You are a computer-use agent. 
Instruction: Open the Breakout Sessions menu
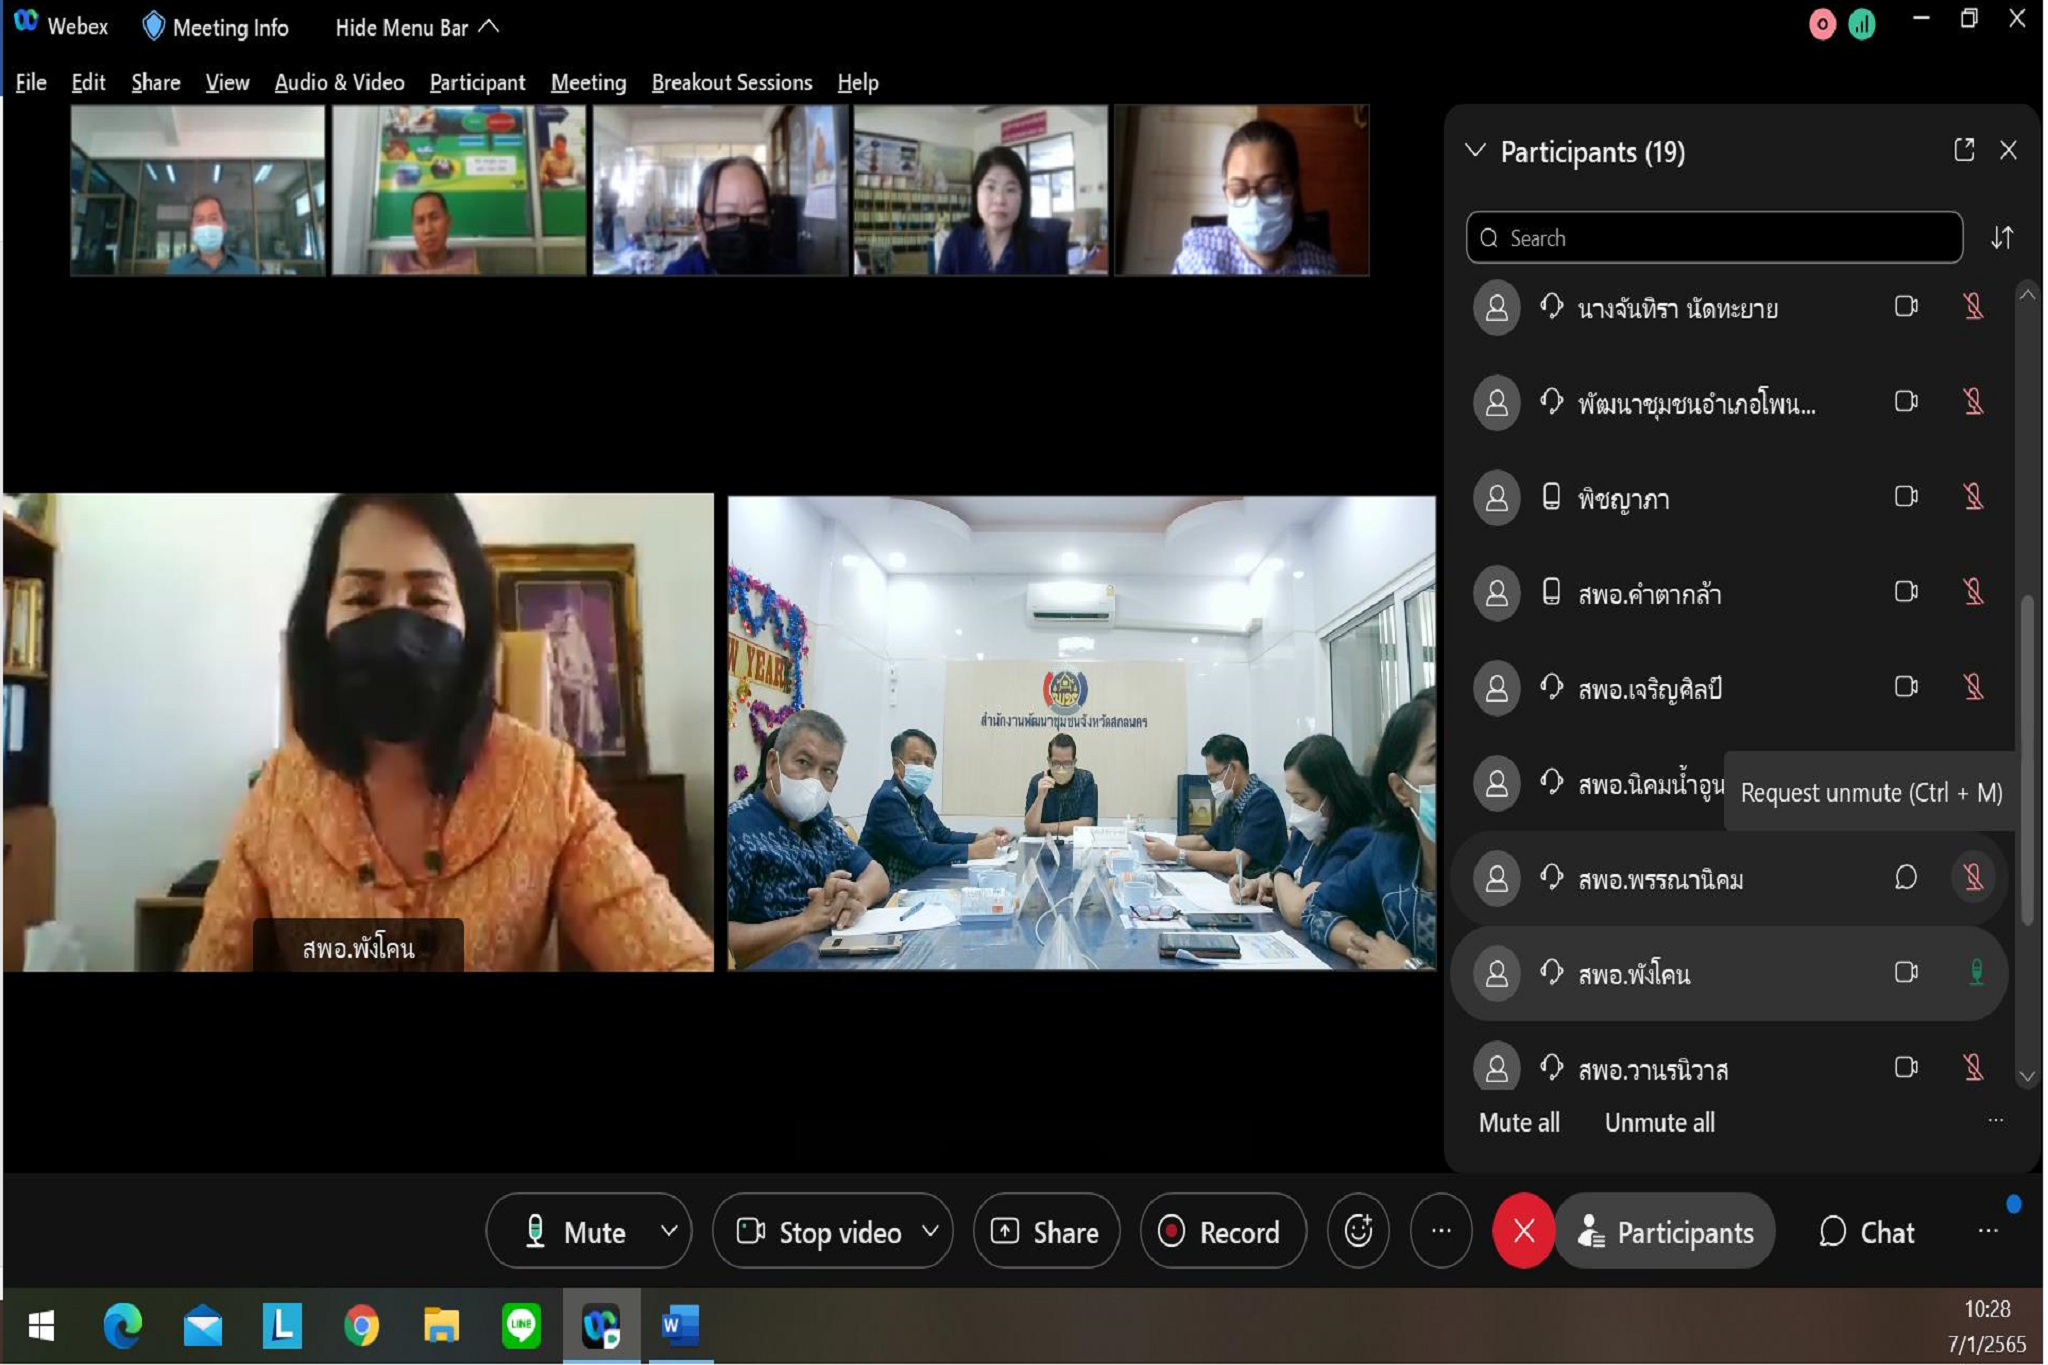(x=732, y=83)
